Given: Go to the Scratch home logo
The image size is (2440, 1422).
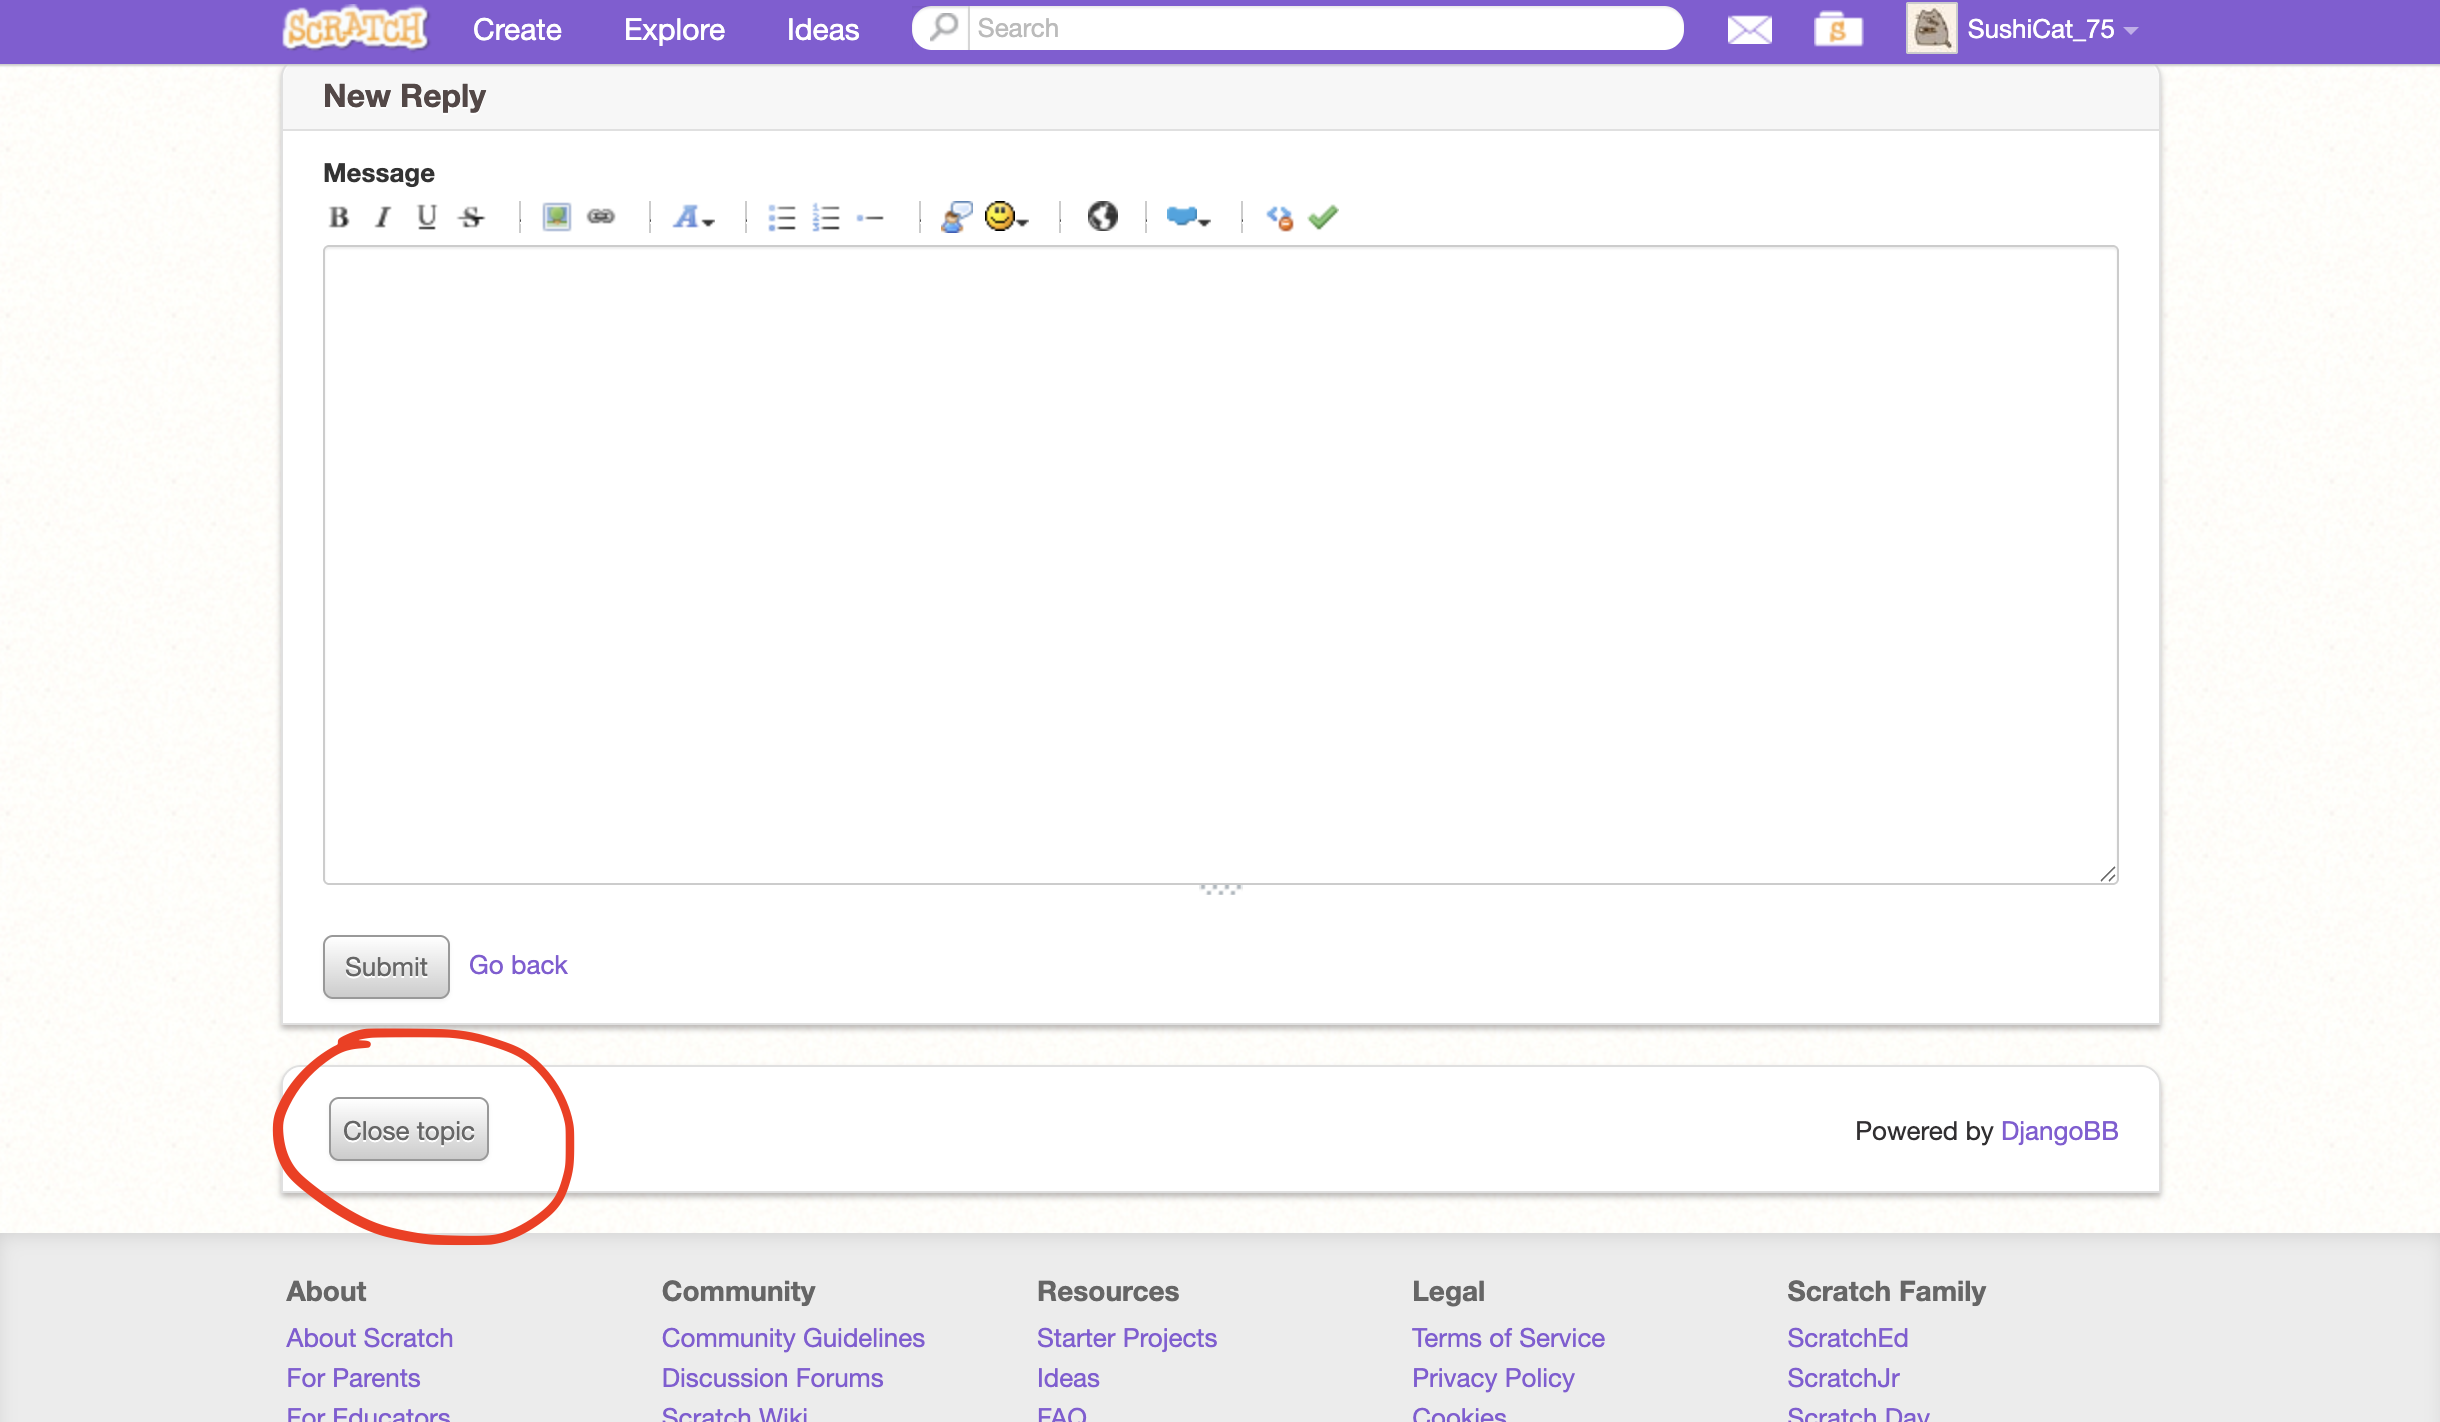Looking at the screenshot, I should (x=356, y=29).
